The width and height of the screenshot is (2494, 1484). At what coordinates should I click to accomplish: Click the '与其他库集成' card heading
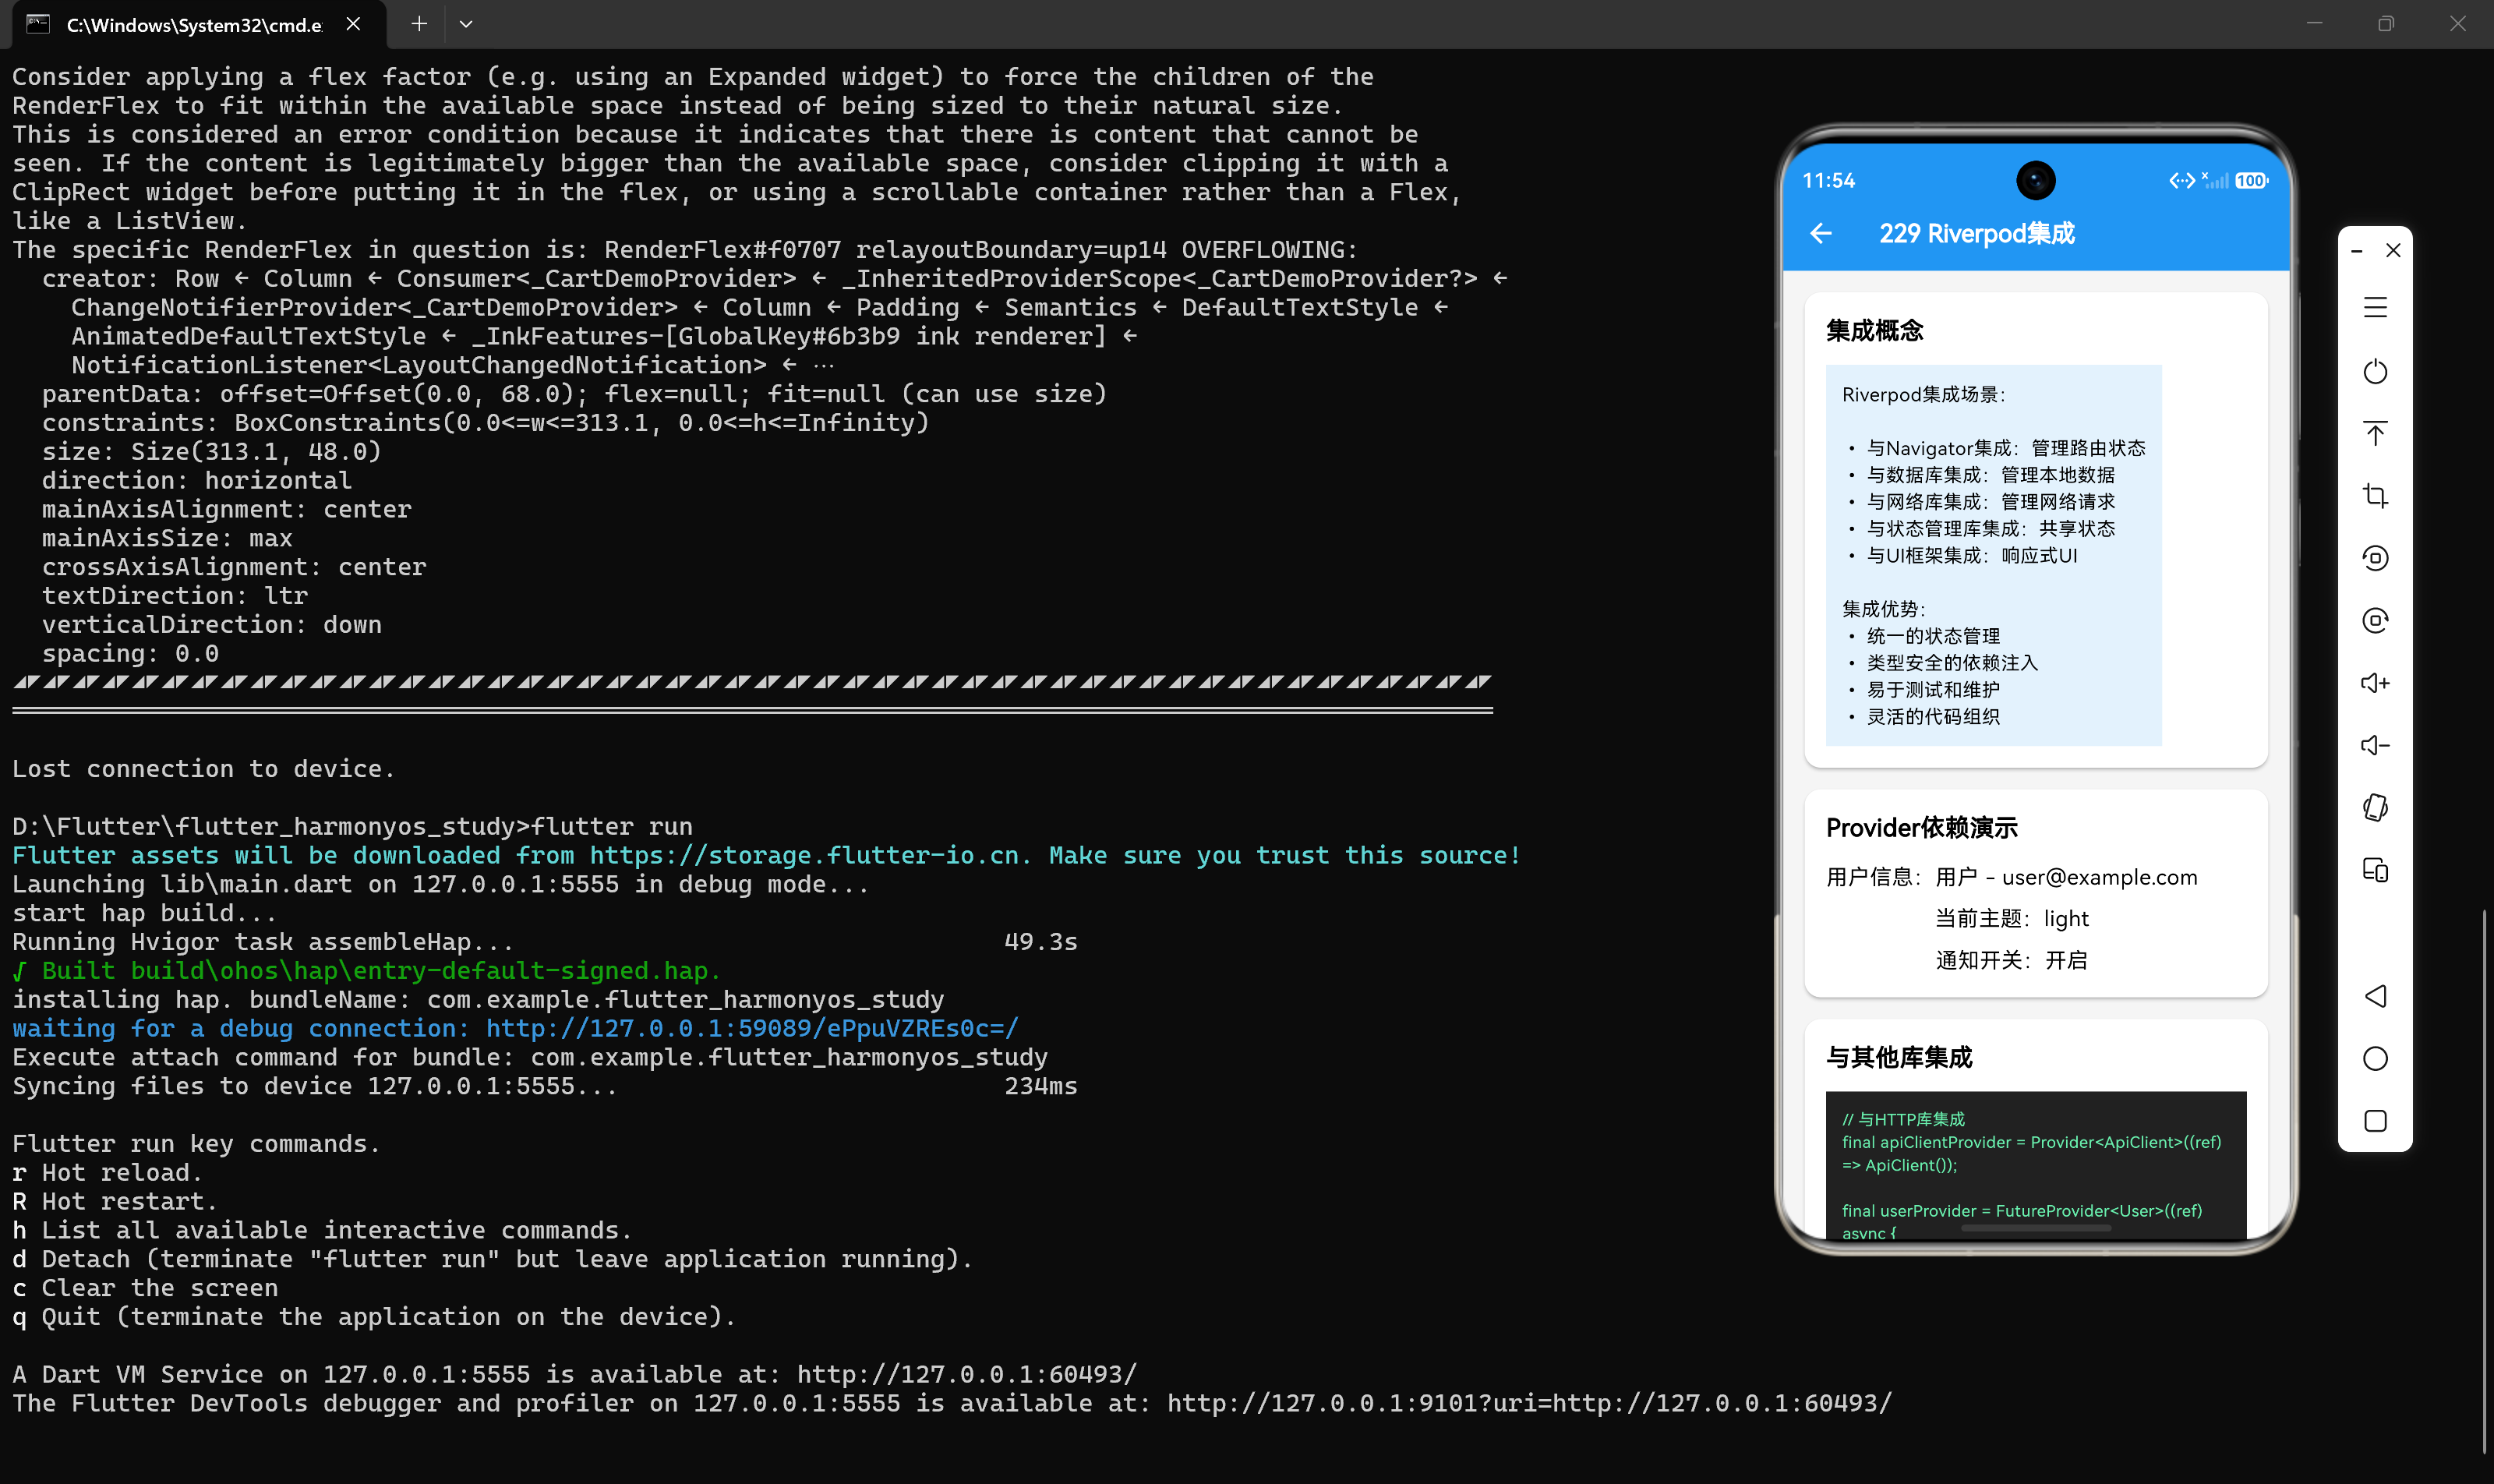tap(1898, 1057)
